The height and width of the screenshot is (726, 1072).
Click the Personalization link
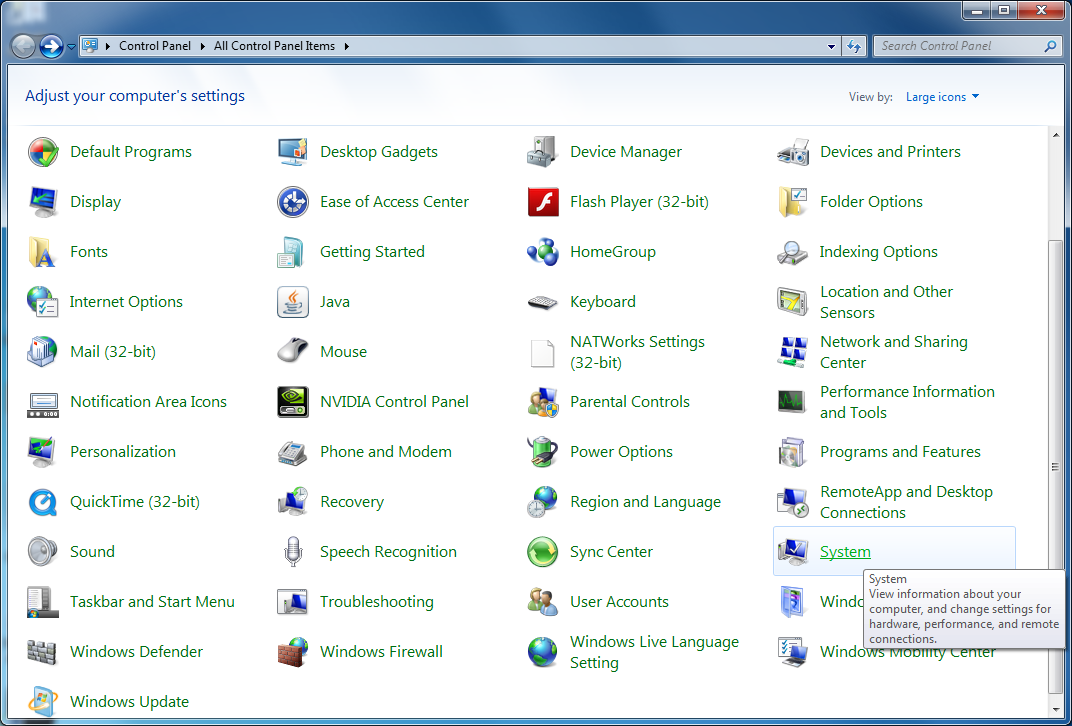pyautogui.click(x=123, y=451)
